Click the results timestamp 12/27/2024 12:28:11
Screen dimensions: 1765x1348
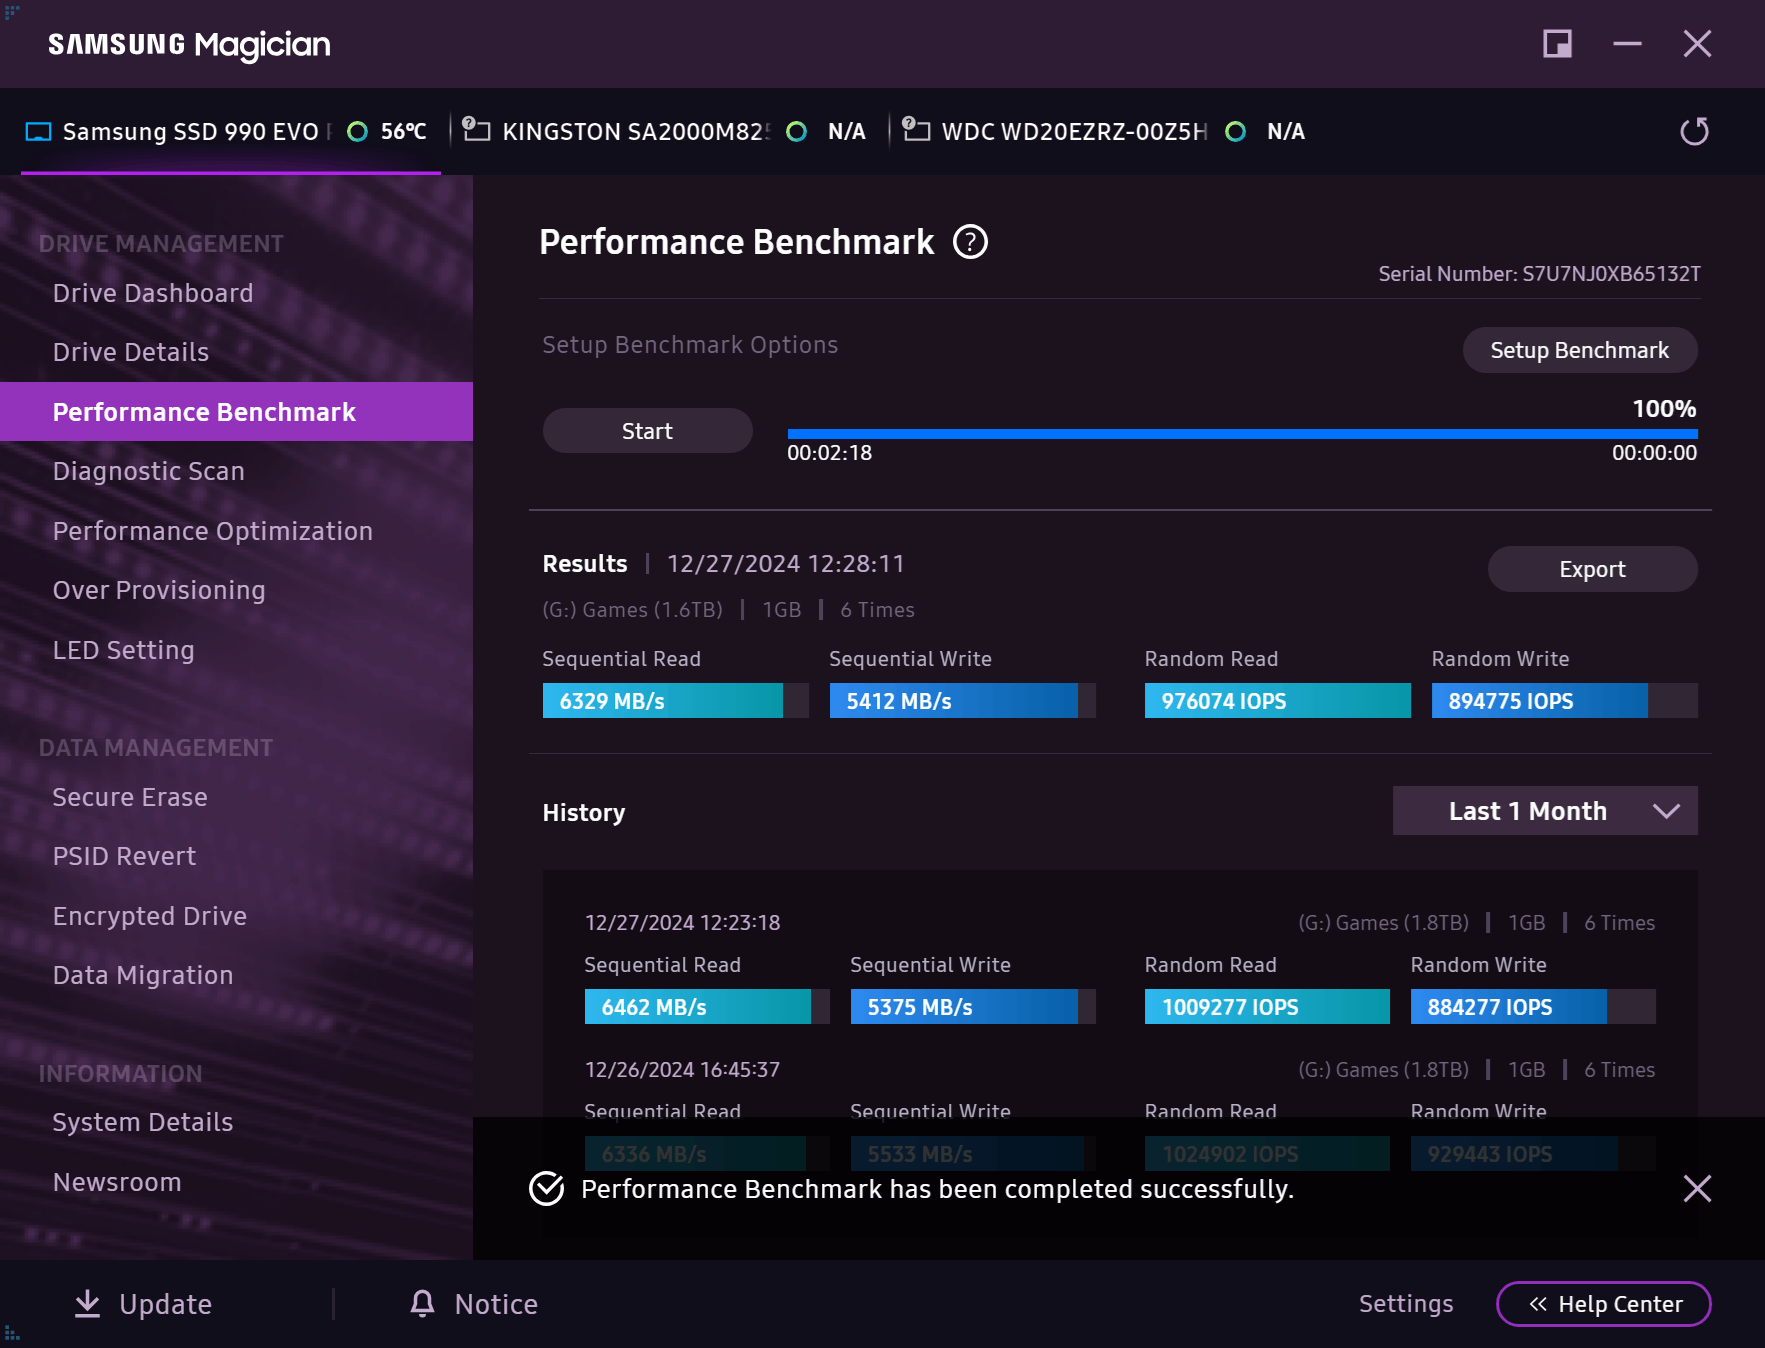[x=786, y=564]
